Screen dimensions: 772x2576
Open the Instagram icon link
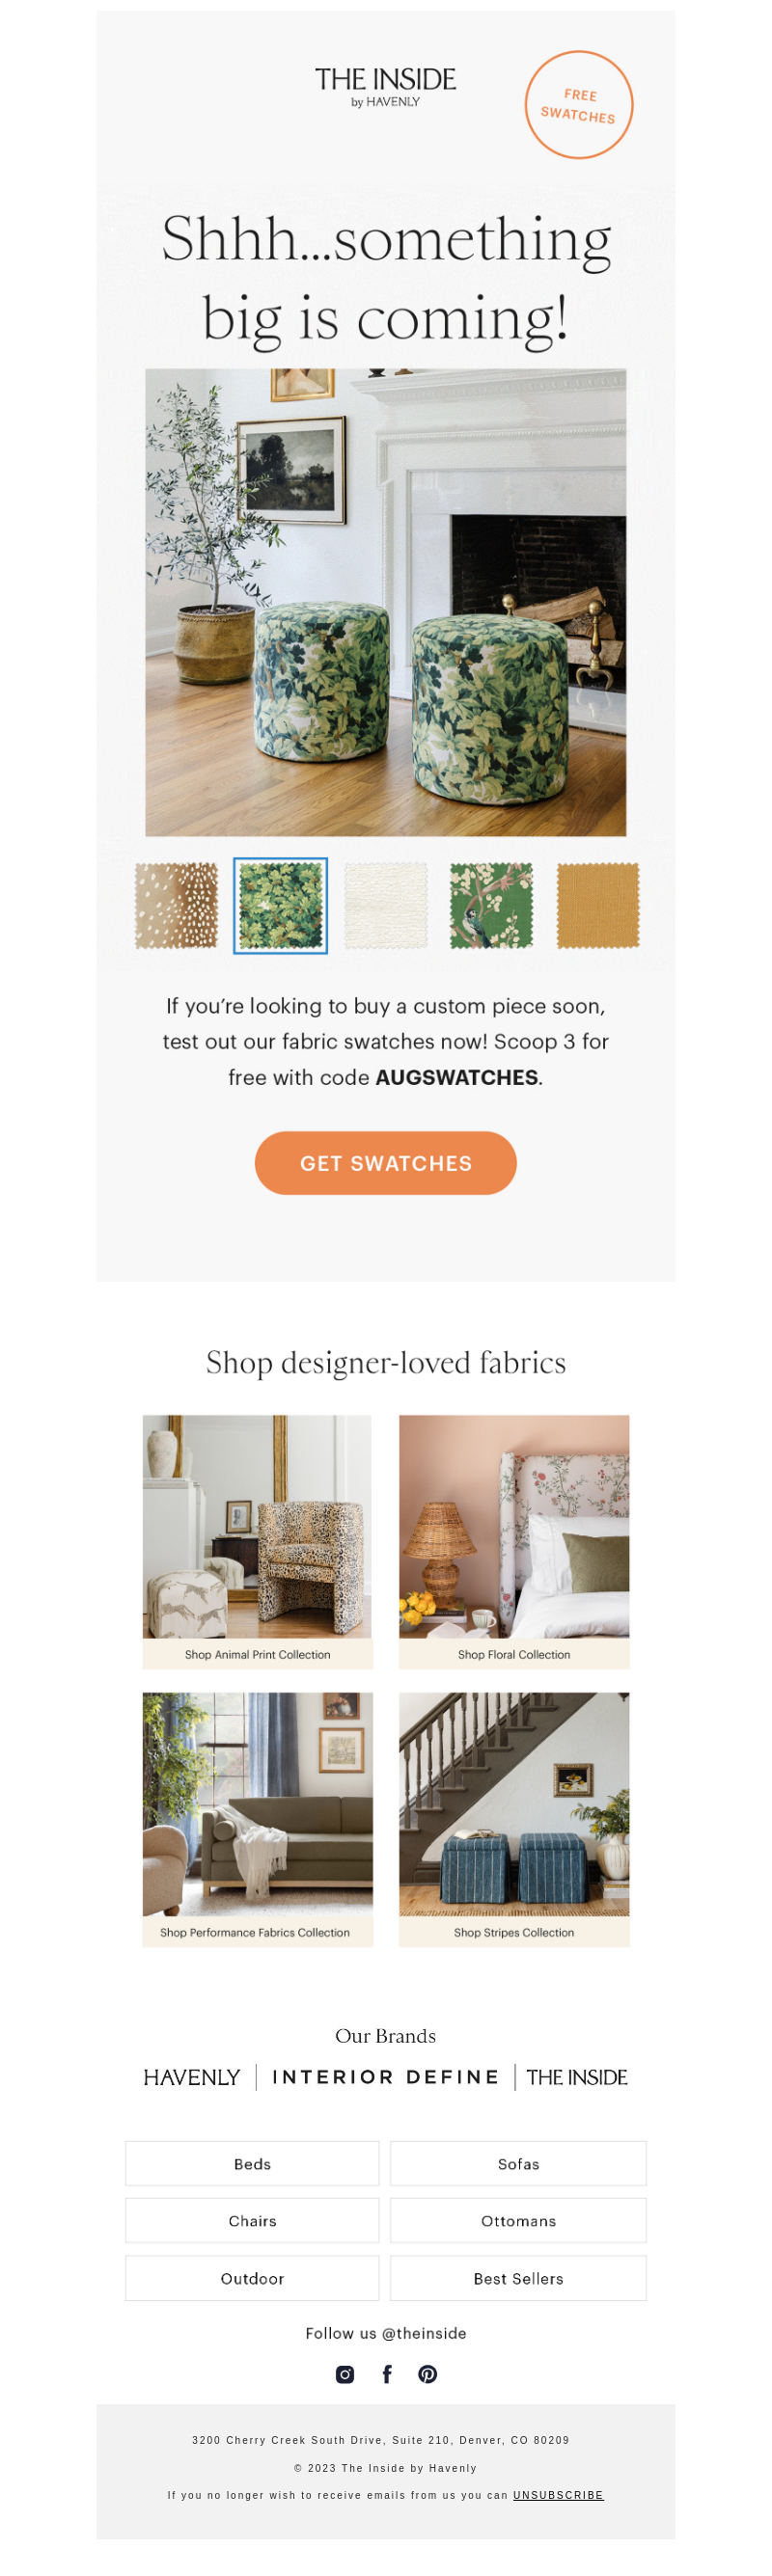[345, 2374]
